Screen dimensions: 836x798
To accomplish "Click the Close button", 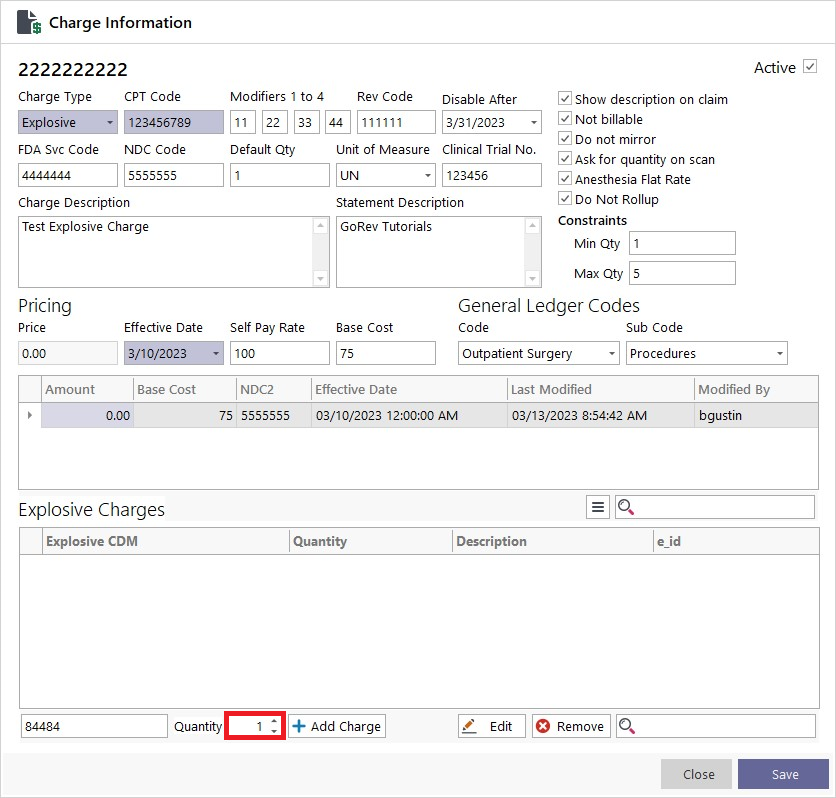I will pos(698,774).
